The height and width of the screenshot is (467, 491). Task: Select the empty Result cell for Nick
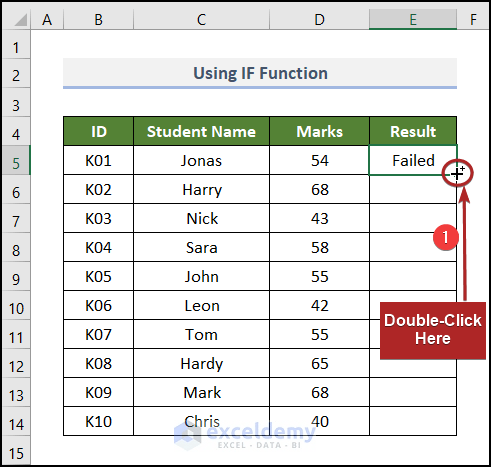coord(413,218)
